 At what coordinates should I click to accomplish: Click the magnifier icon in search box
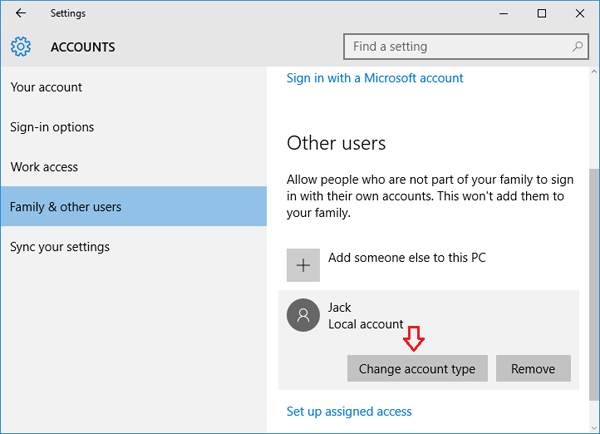[x=577, y=47]
